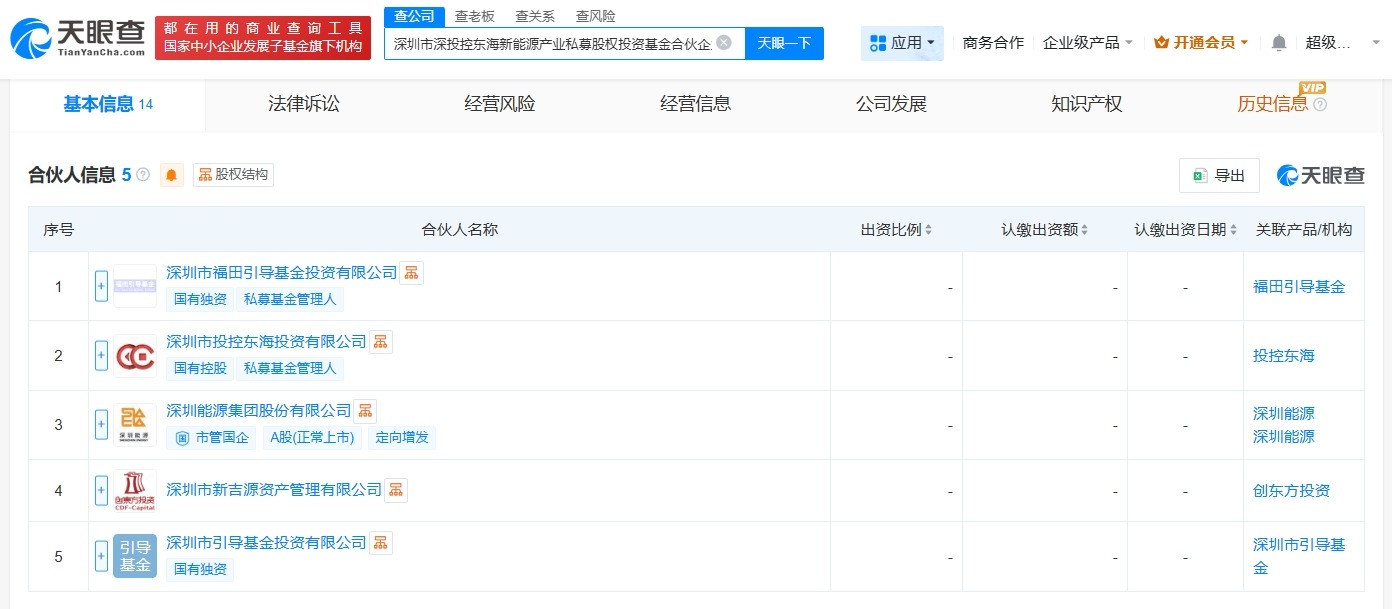Click the 引导基金 logo thumbnail in row five
Screen dimensions: 1392x609
point(134,556)
